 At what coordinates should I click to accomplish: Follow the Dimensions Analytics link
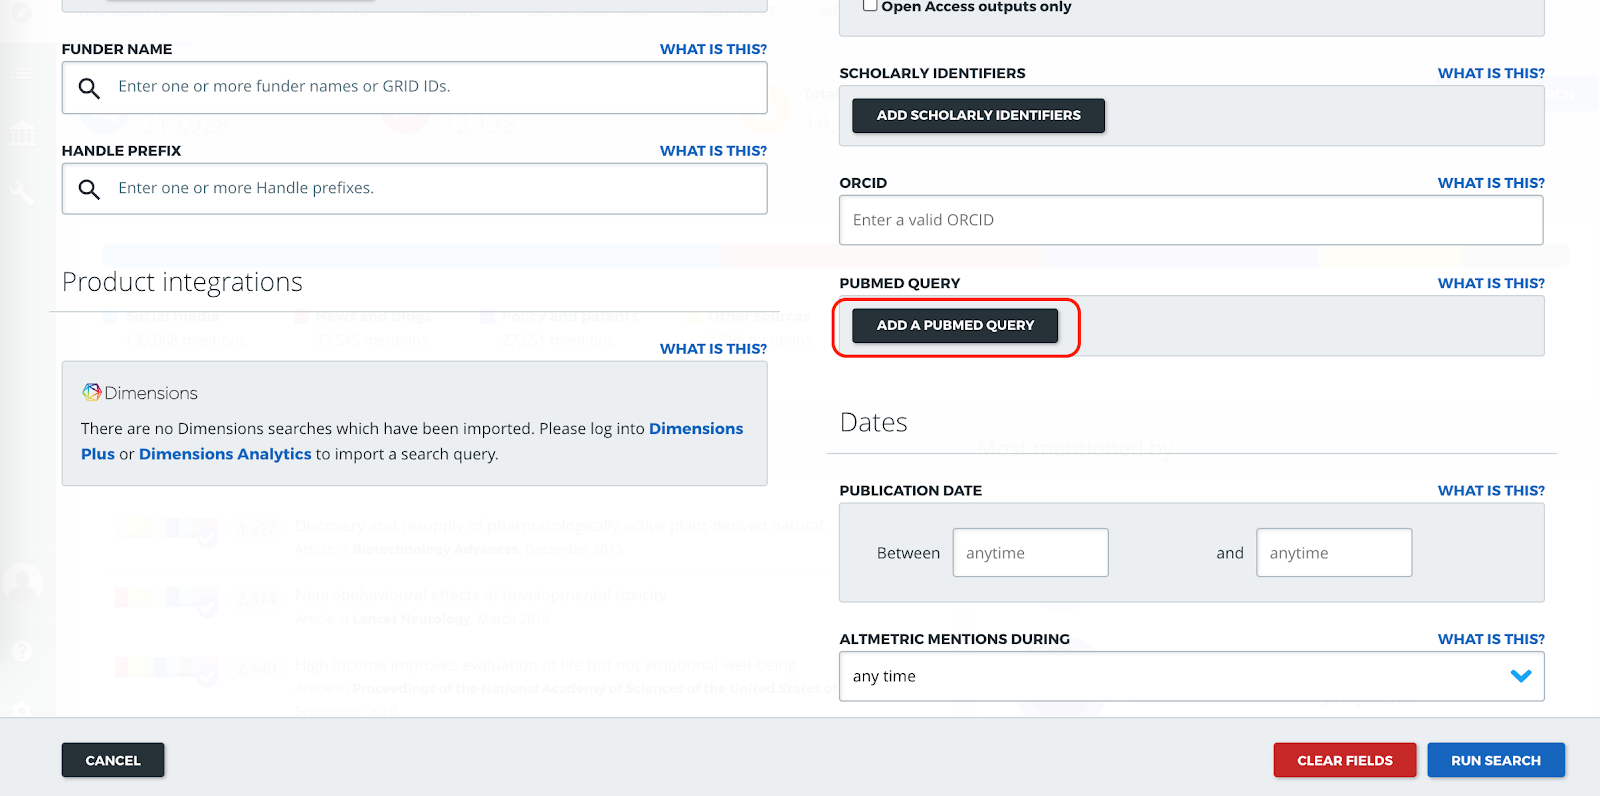click(225, 454)
